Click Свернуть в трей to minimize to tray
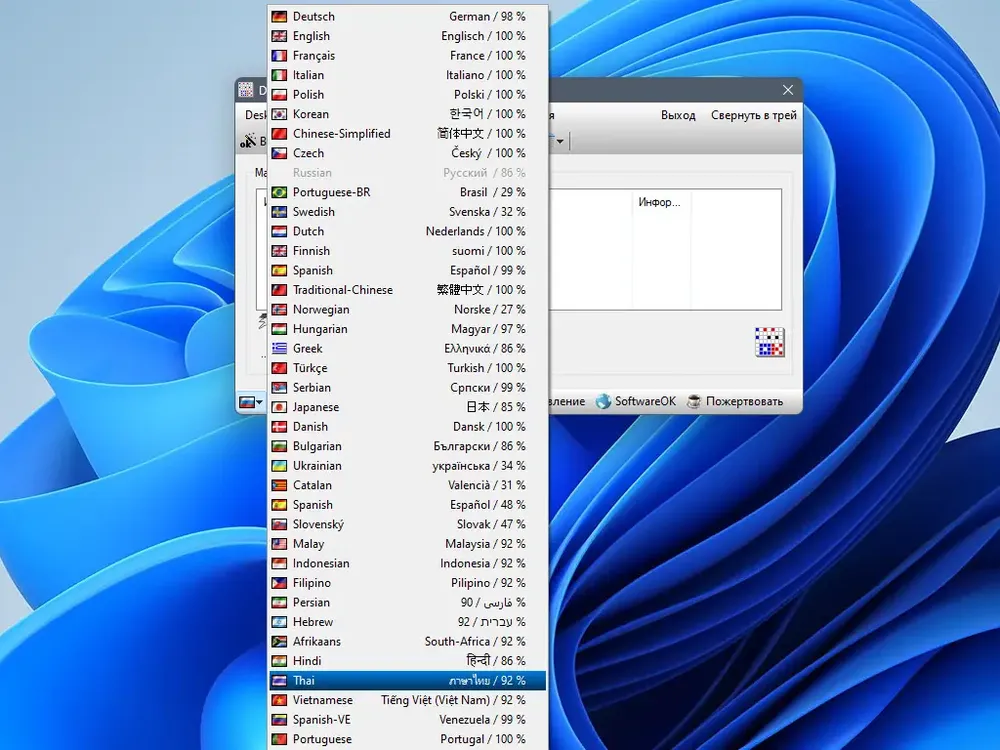The width and height of the screenshot is (1000, 750). tap(754, 115)
